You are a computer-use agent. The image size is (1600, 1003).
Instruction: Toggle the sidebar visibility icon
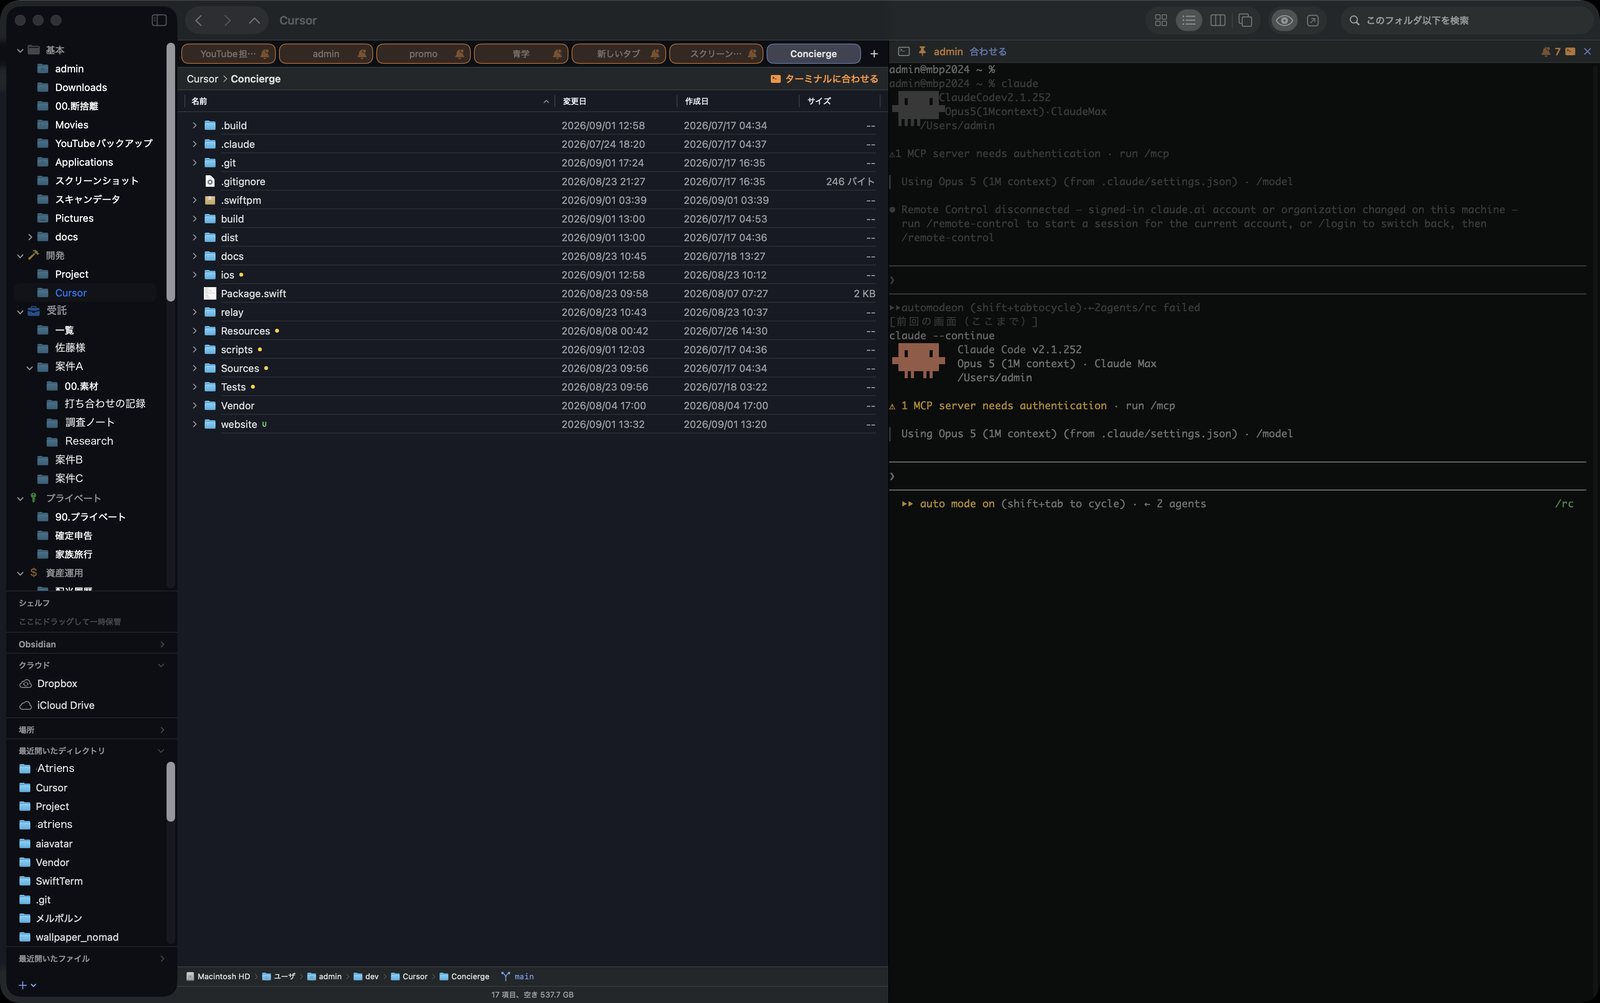pos(159,20)
